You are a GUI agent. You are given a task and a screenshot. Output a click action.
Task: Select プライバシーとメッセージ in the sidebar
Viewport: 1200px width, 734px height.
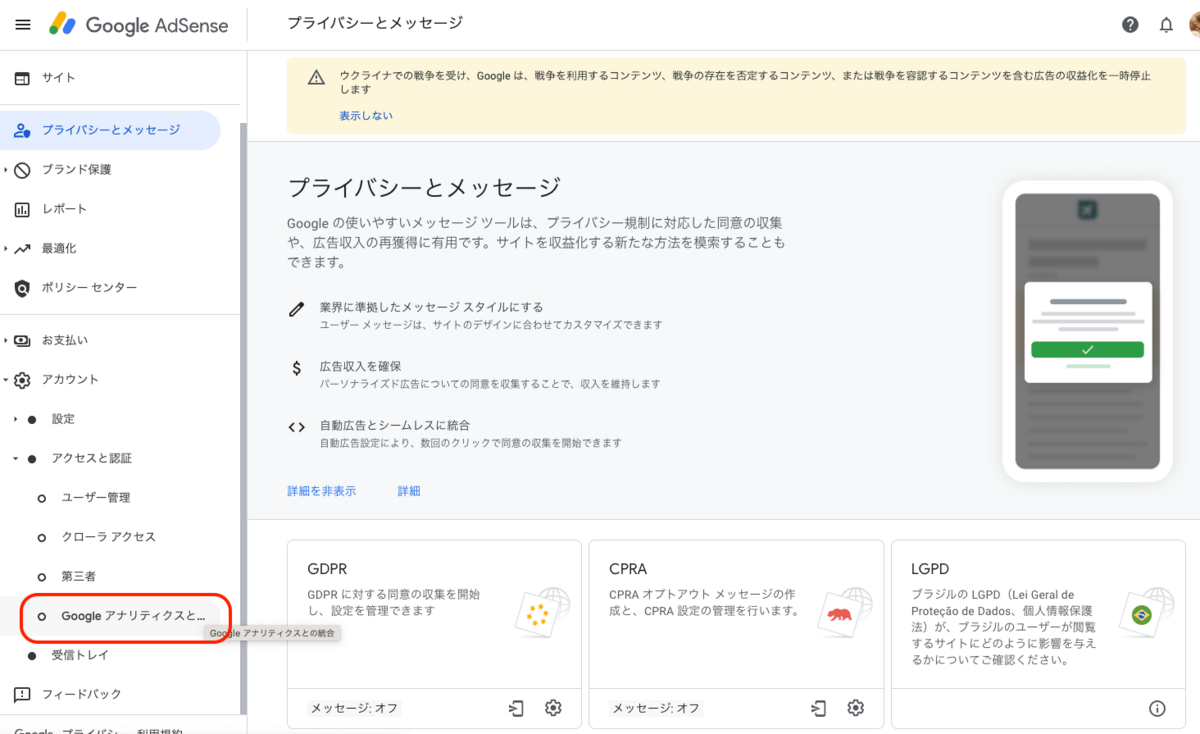point(110,130)
